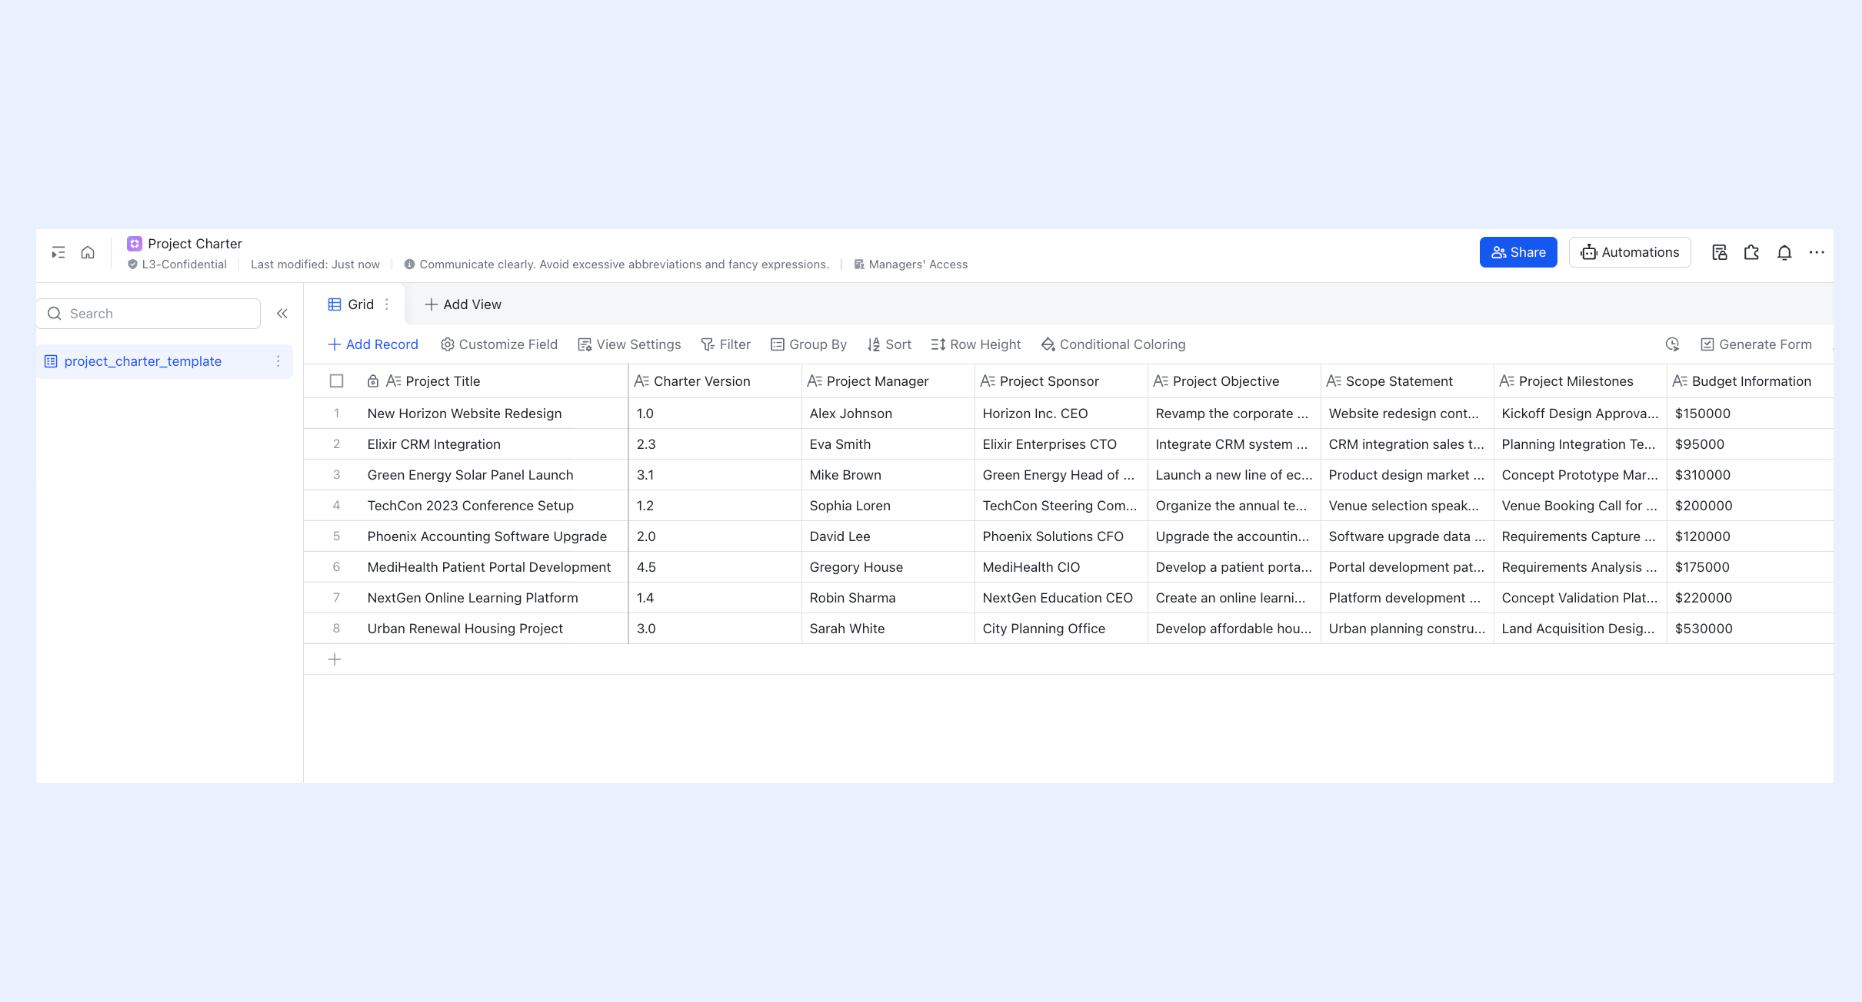The image size is (1862, 1002).
Task: Select cell Elixir CRM Integration
Action: (x=494, y=445)
